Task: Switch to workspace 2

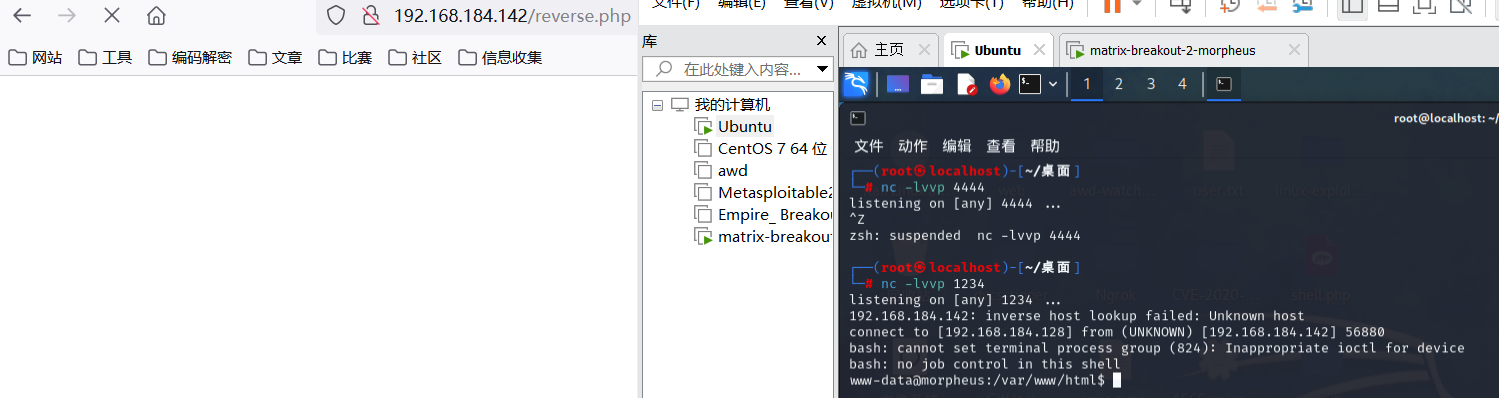Action: pyautogui.click(x=1119, y=84)
